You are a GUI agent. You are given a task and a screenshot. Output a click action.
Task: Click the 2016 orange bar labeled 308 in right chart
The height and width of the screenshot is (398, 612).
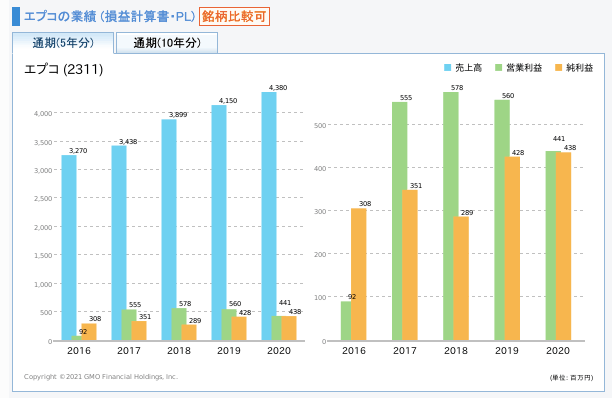[x=359, y=274]
